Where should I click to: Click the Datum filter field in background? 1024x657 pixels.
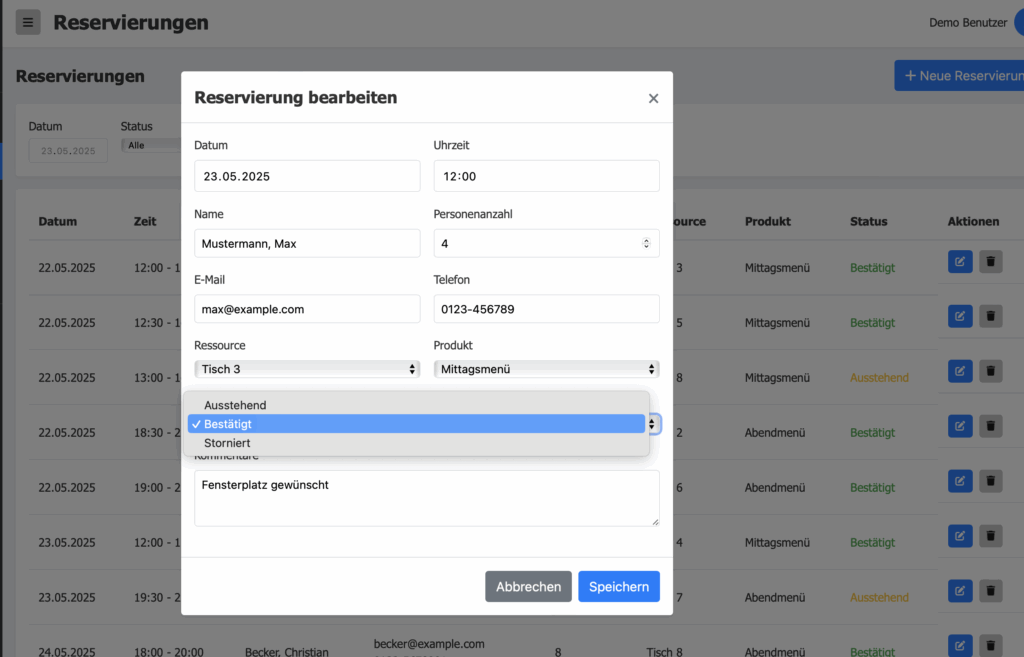click(68, 151)
